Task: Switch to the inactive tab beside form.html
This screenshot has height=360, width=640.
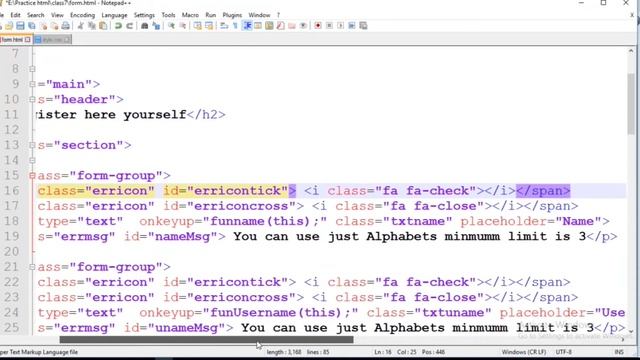Action: 52,40
